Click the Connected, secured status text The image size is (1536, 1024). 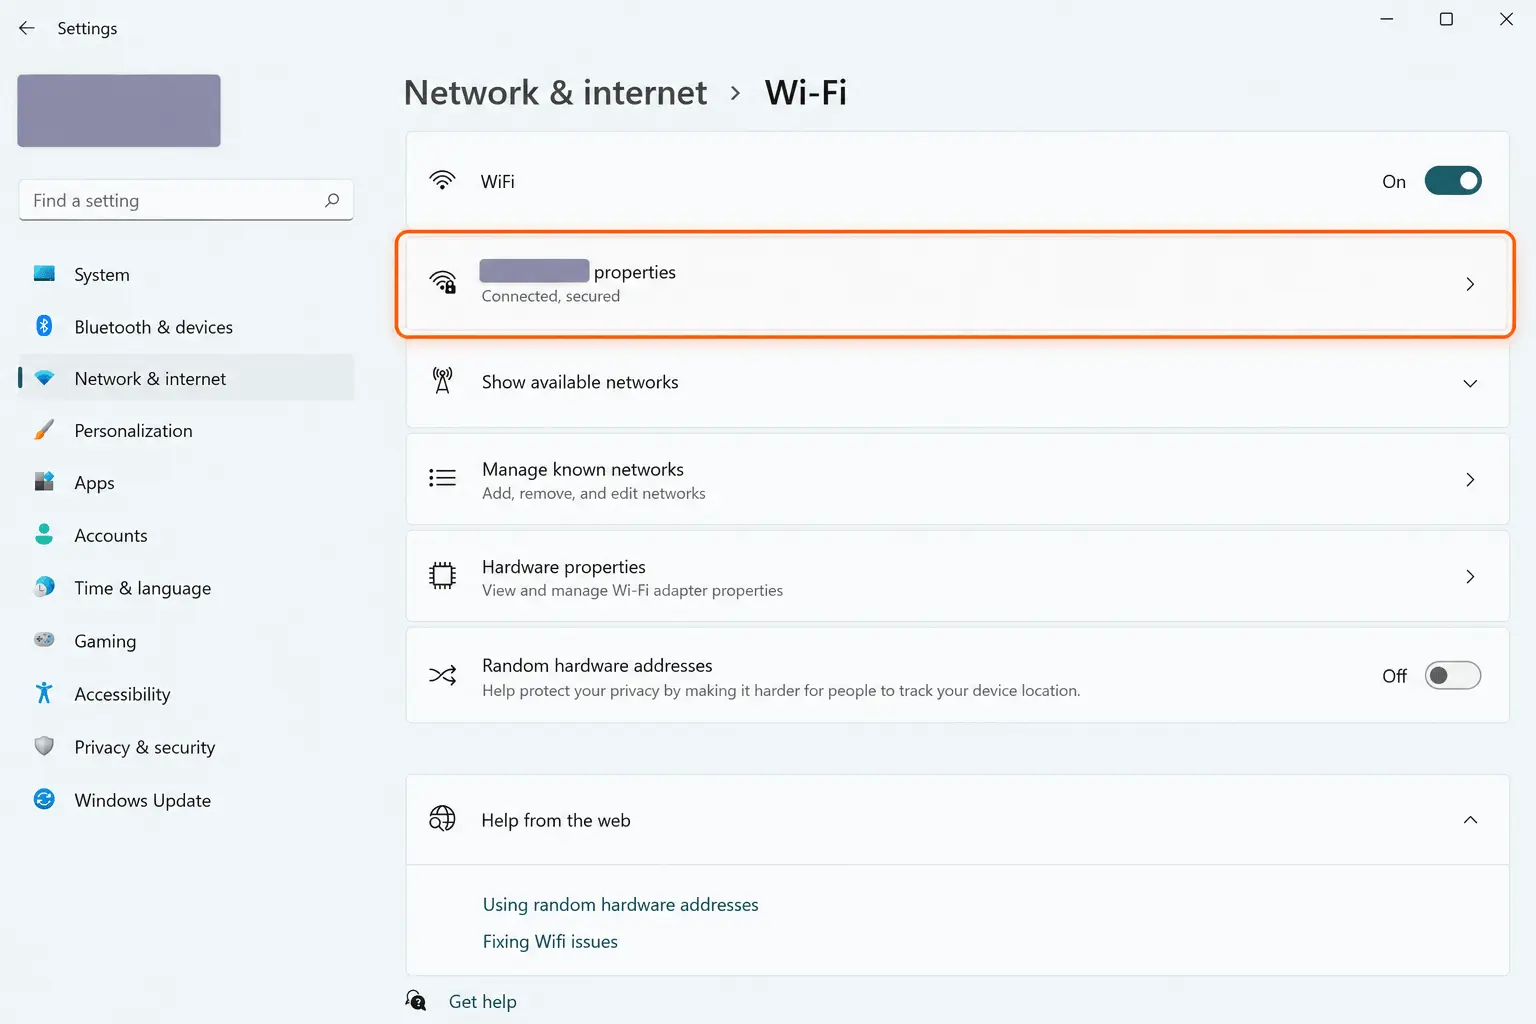(551, 296)
